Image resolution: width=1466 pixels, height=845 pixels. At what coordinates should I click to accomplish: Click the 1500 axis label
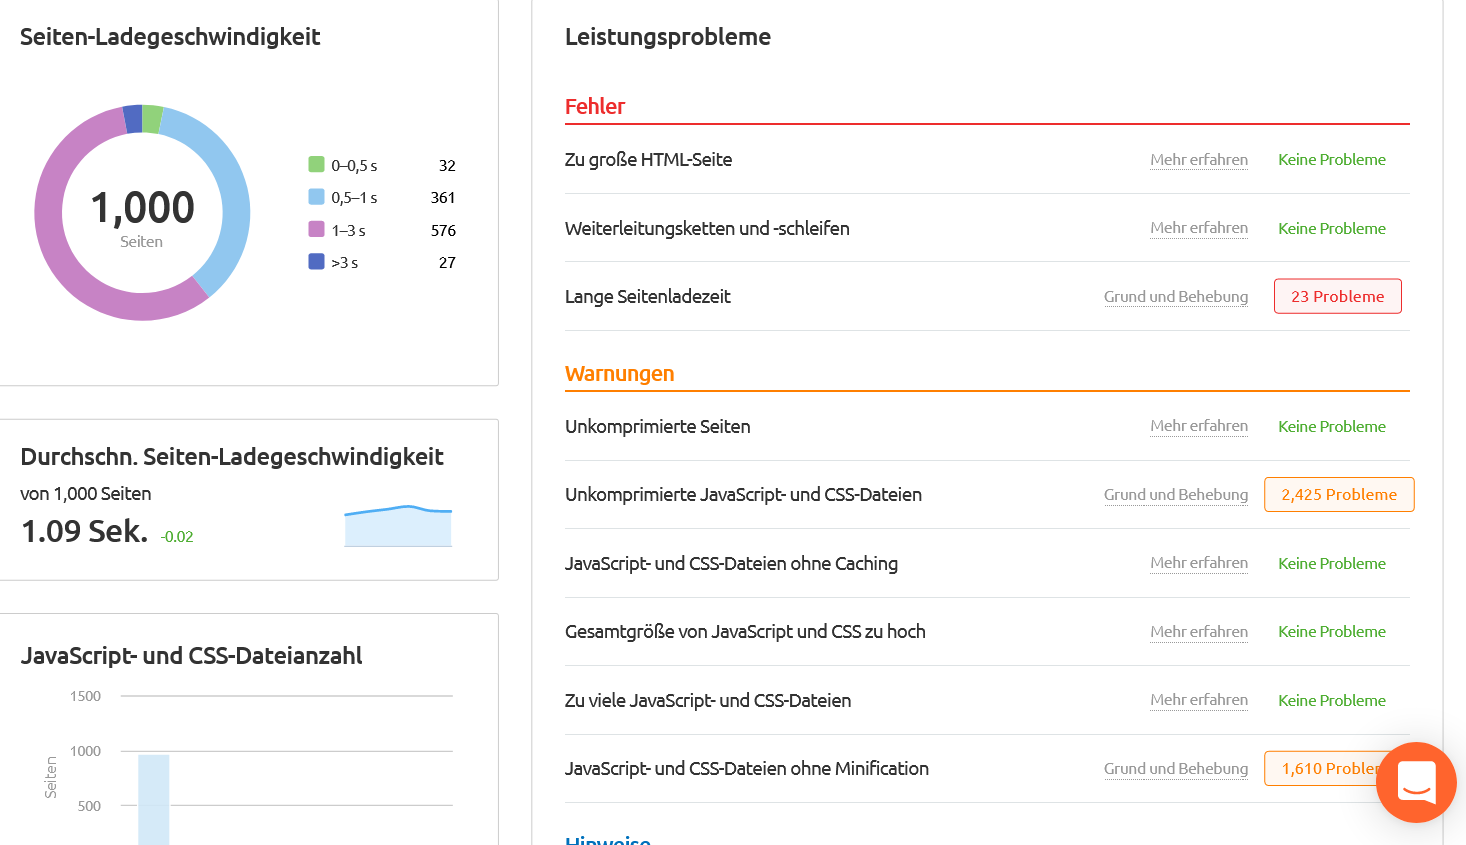[x=85, y=696]
